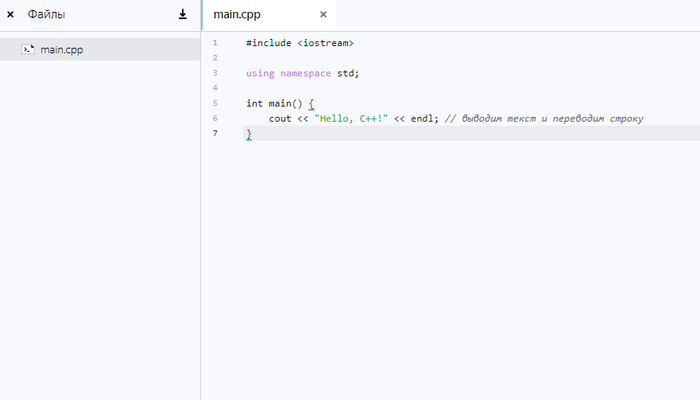Open main.cpp in the file tree

62,49
